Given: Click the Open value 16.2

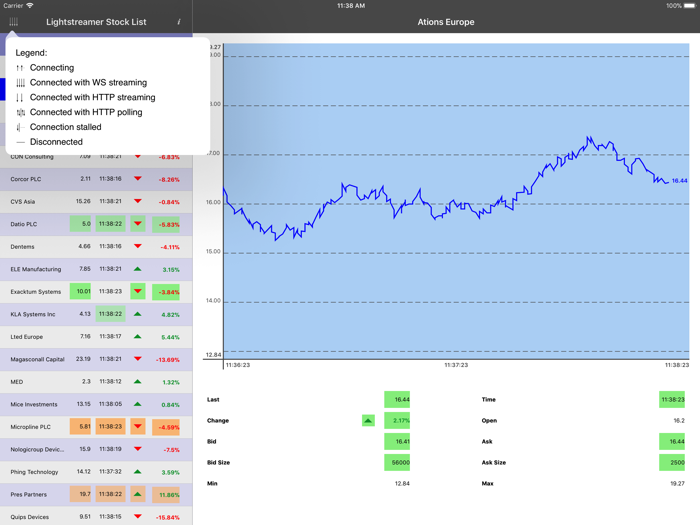Looking at the screenshot, I should pyautogui.click(x=679, y=421).
